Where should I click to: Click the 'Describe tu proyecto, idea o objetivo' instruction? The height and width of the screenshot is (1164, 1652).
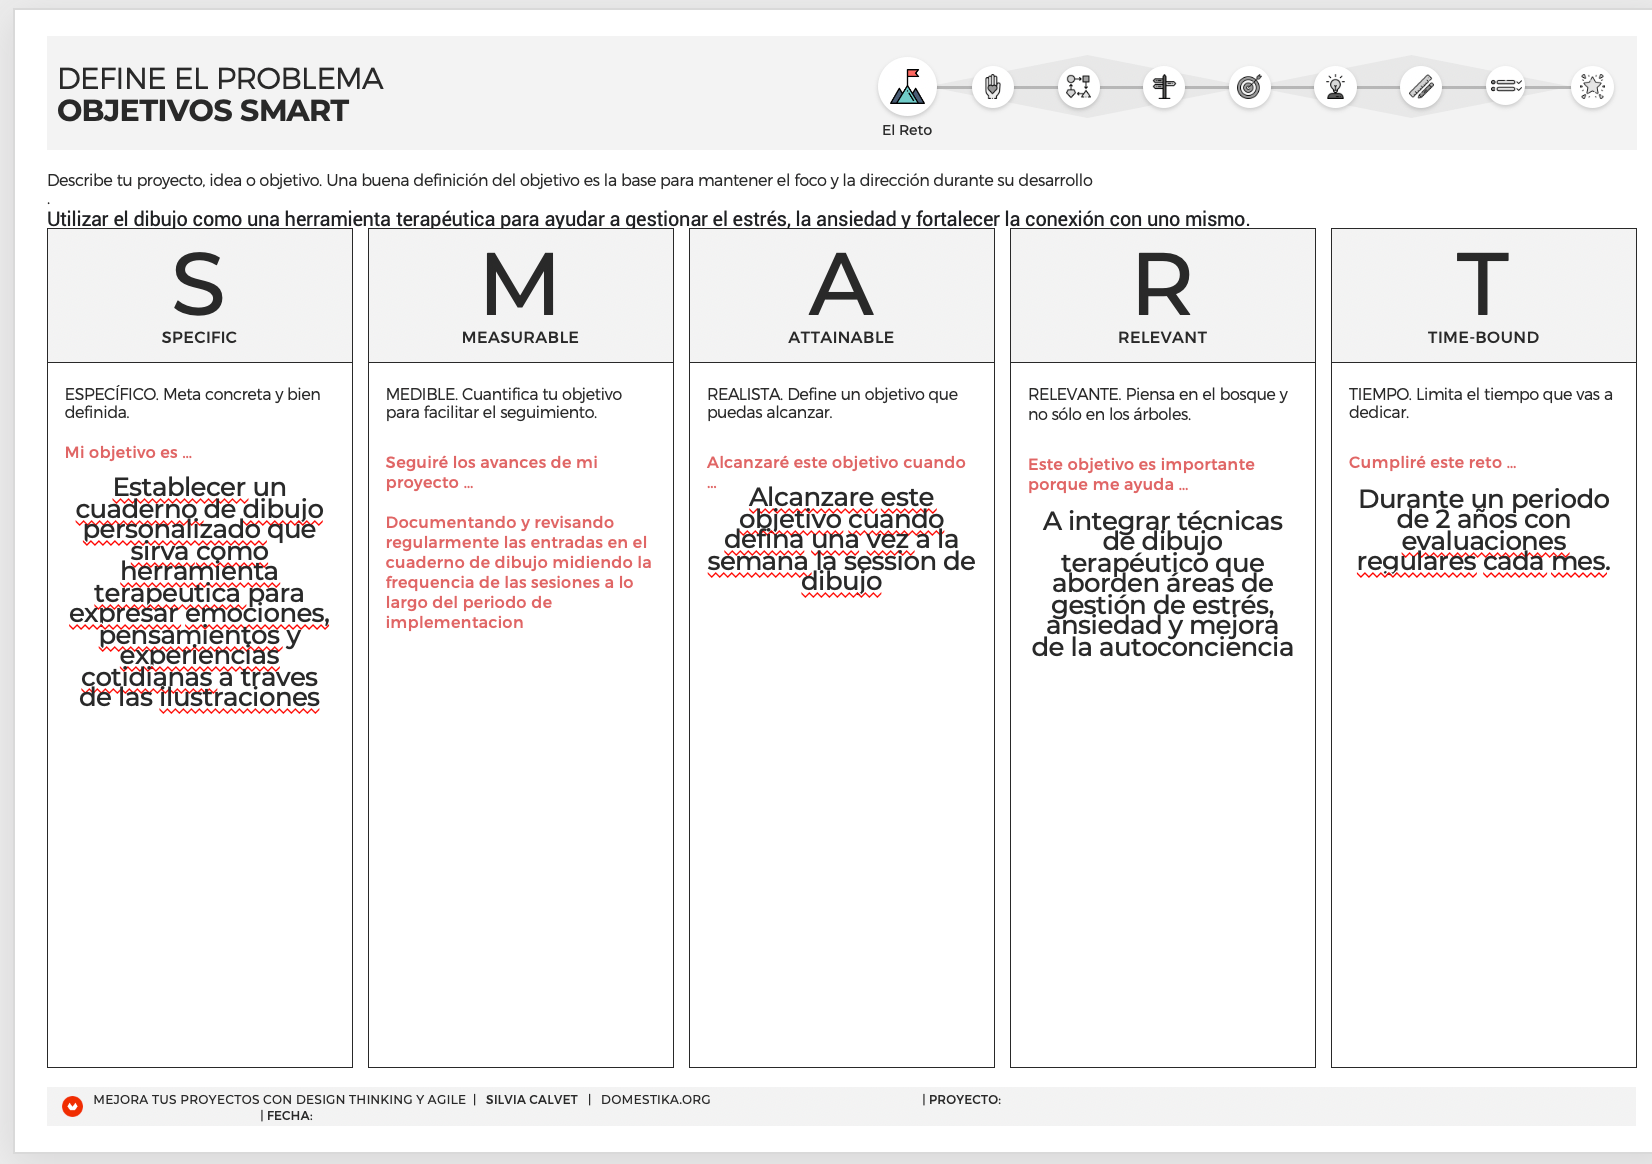[570, 180]
